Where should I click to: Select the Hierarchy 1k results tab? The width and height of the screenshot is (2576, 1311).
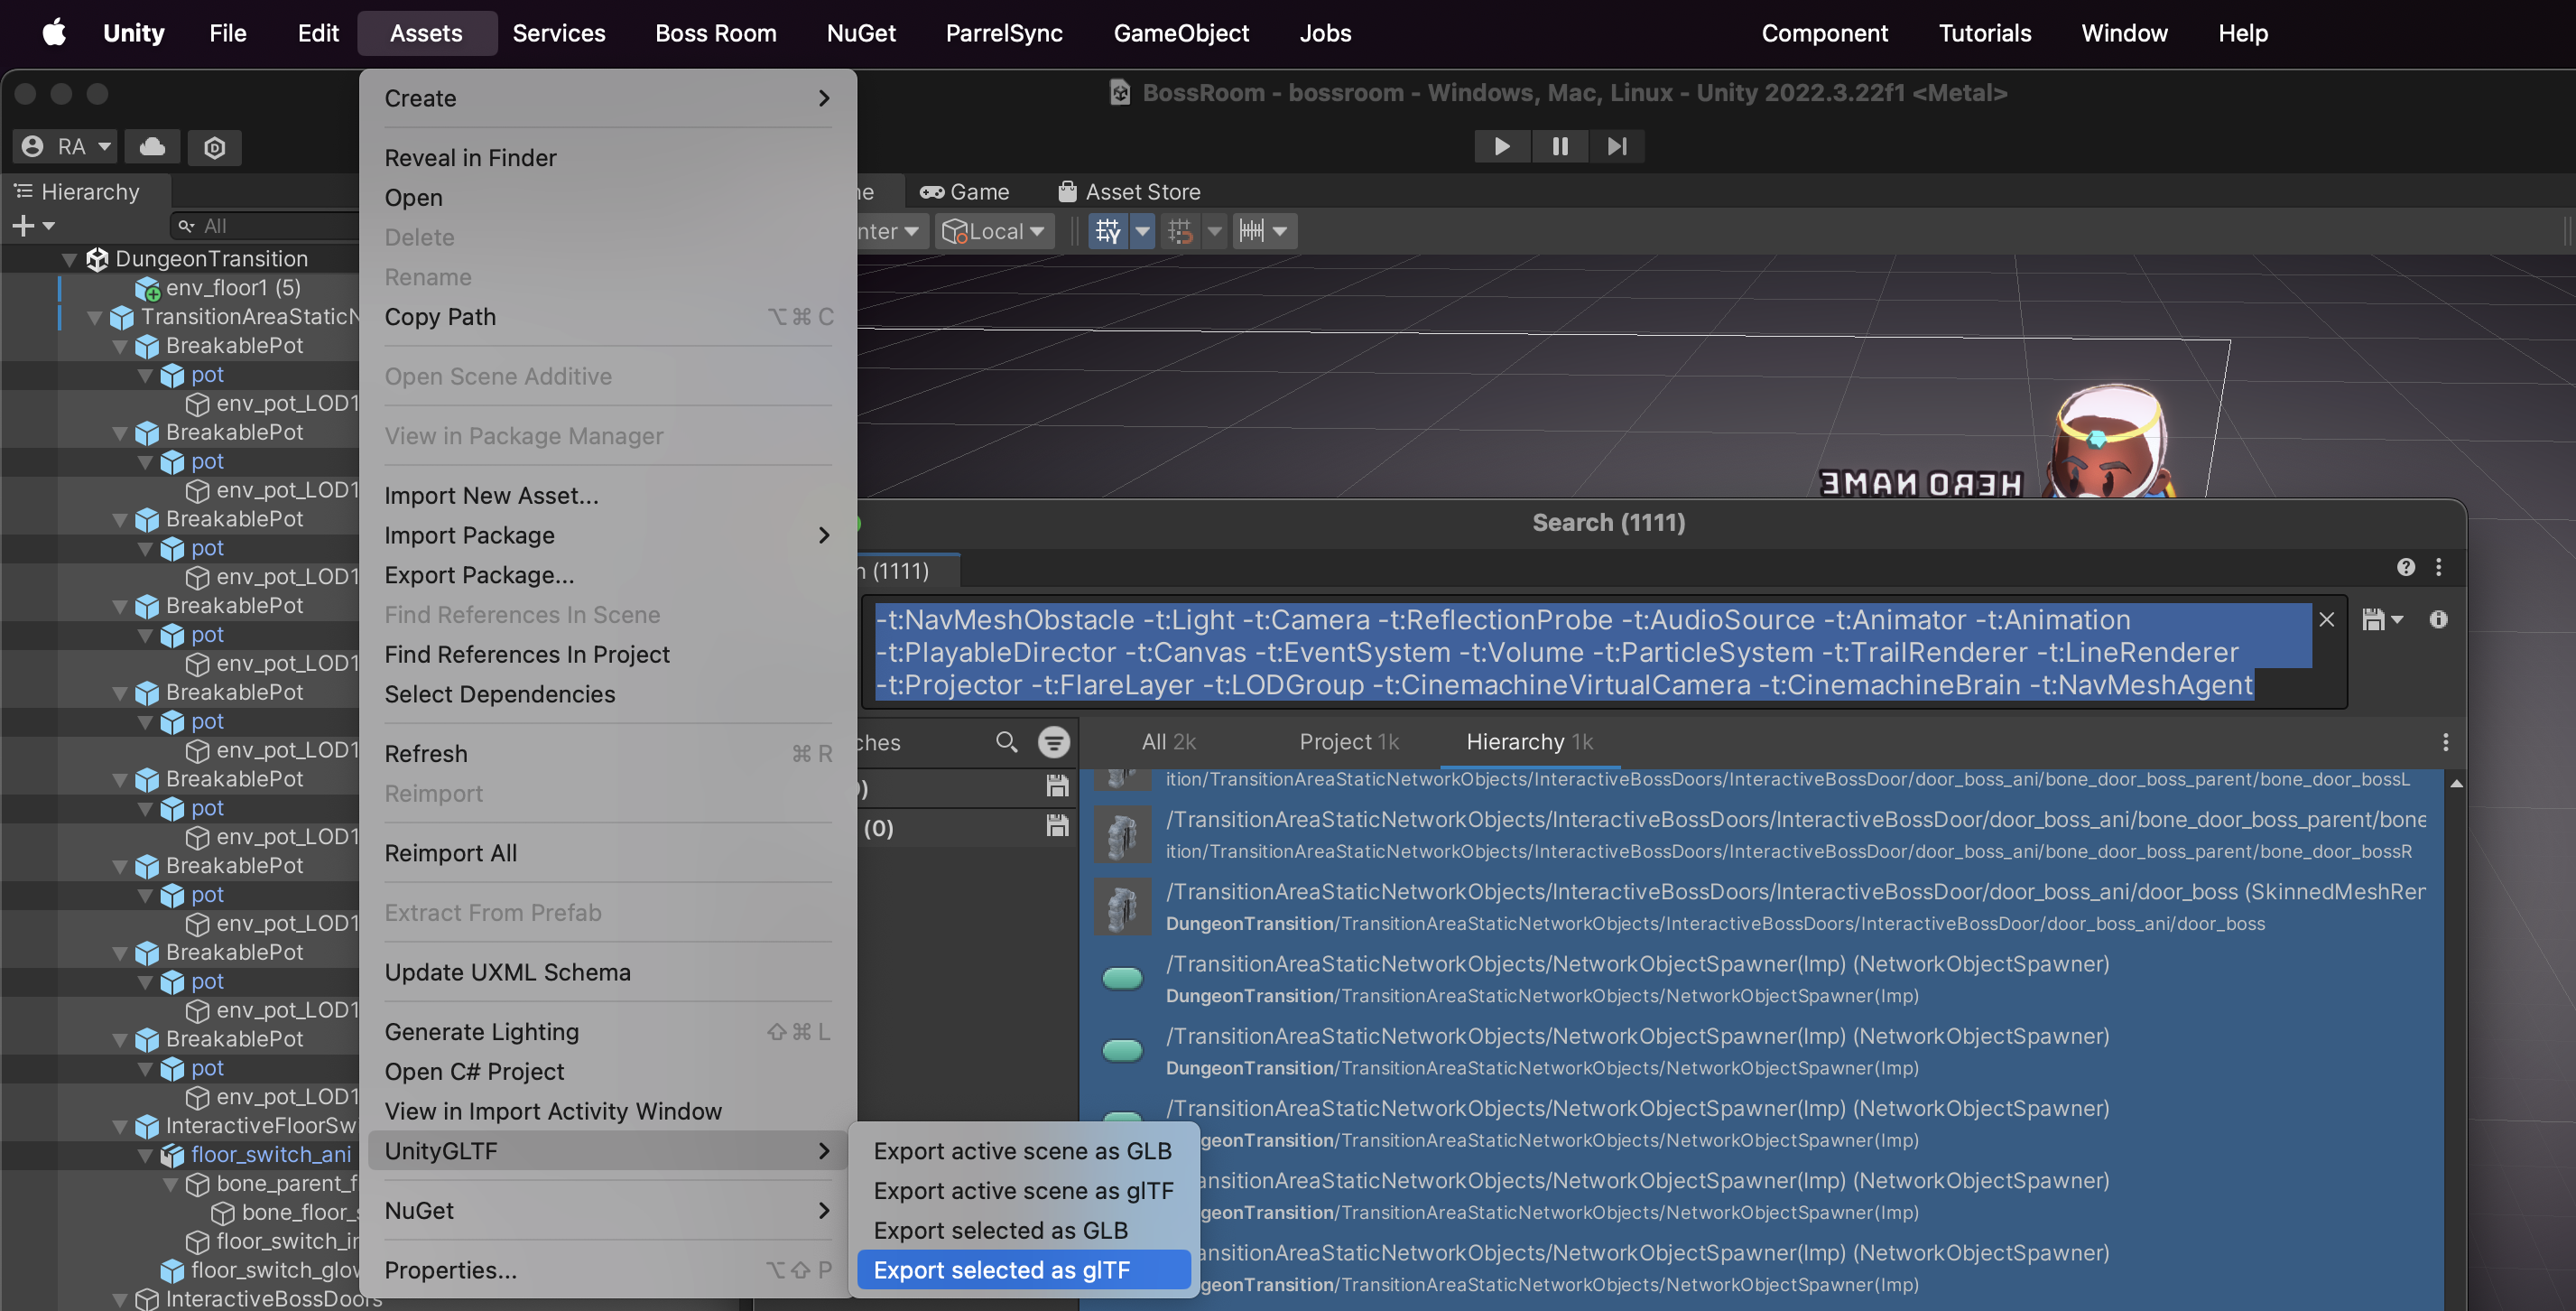[x=1529, y=742]
